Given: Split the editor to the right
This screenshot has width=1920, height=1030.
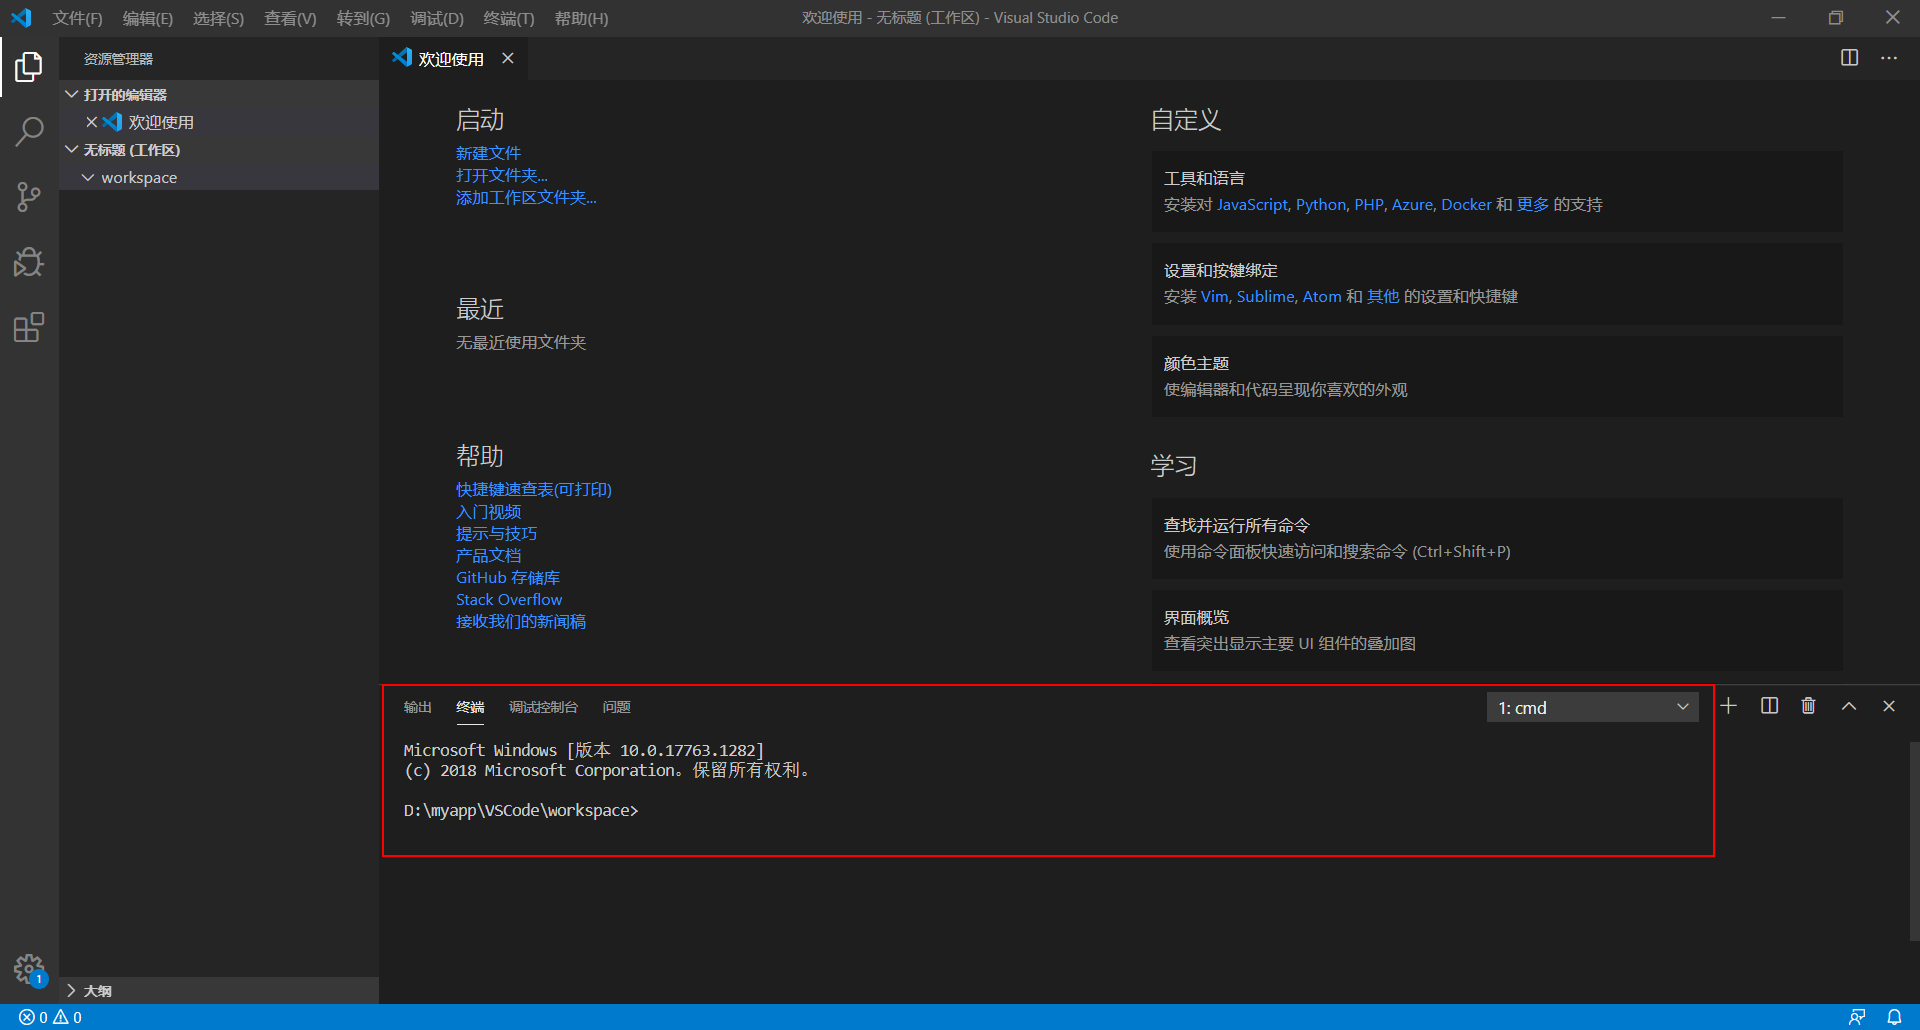Looking at the screenshot, I should (x=1849, y=58).
